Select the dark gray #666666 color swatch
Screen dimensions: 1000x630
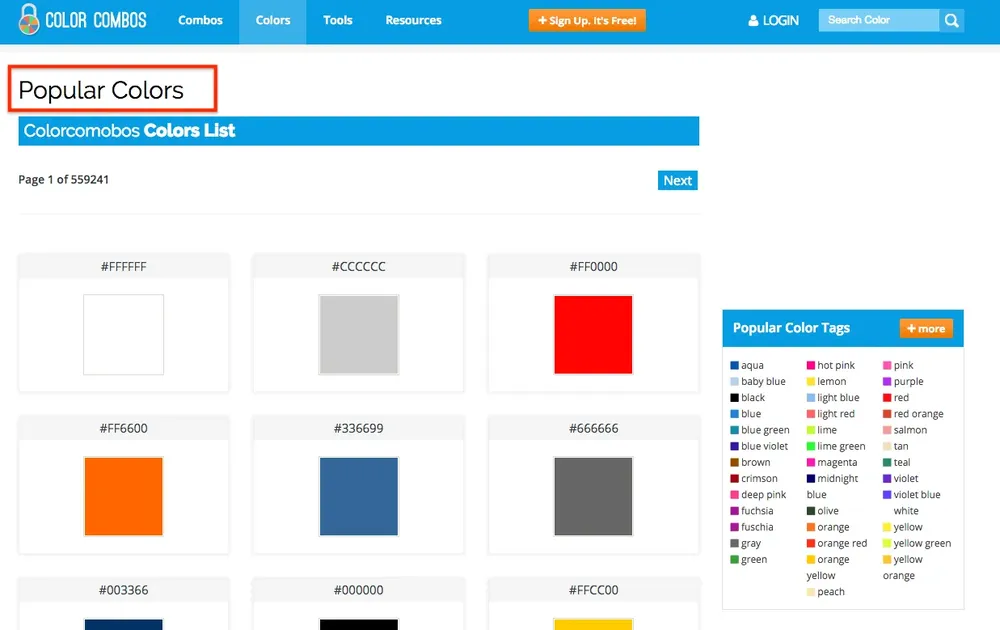pos(593,496)
